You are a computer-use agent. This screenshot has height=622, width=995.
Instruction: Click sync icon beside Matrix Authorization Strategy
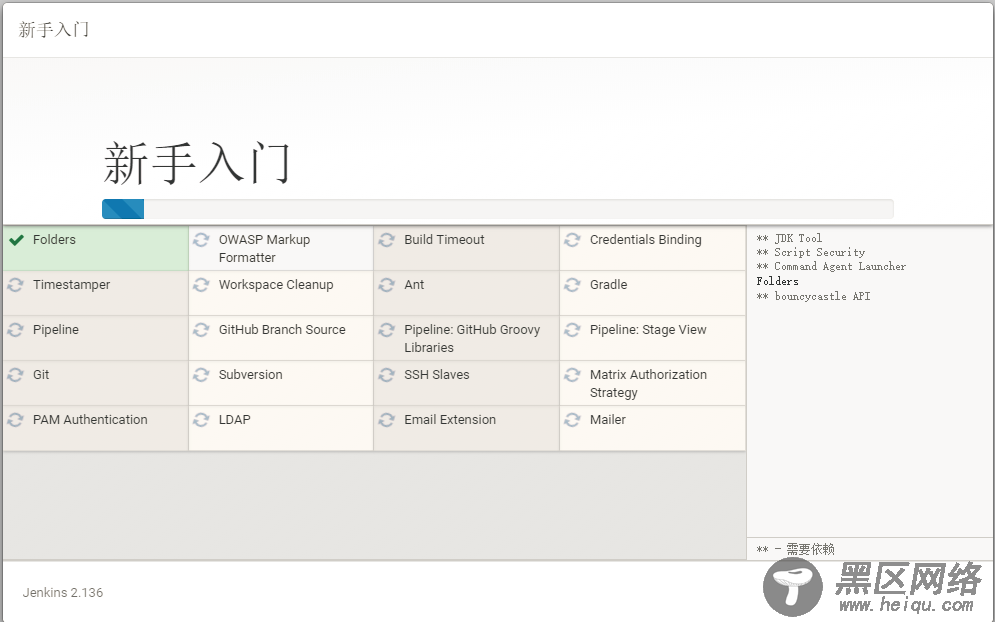point(572,375)
